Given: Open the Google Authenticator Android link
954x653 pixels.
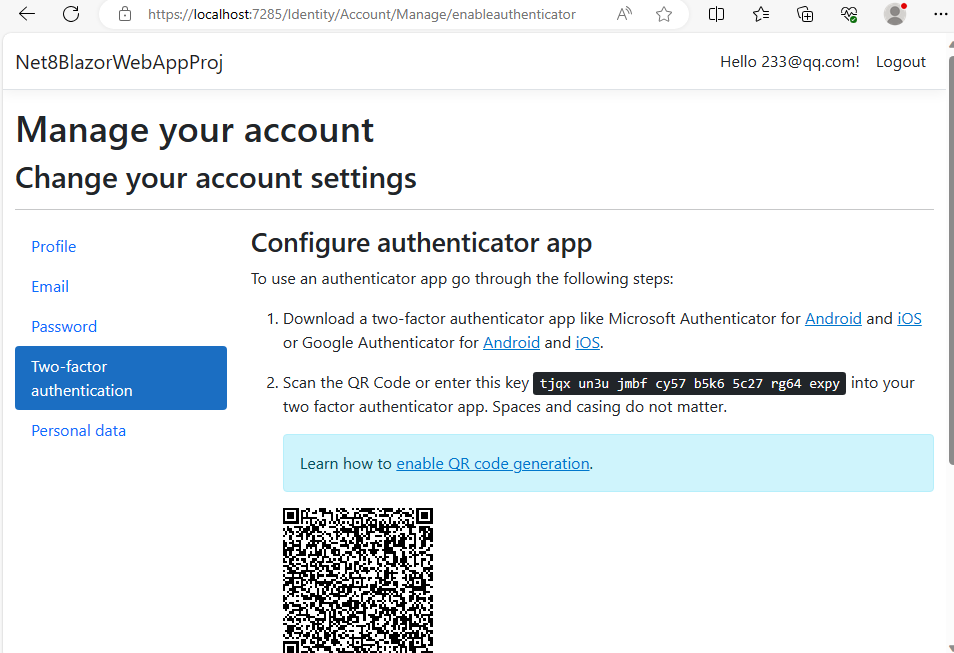Looking at the screenshot, I should pyautogui.click(x=511, y=343).
